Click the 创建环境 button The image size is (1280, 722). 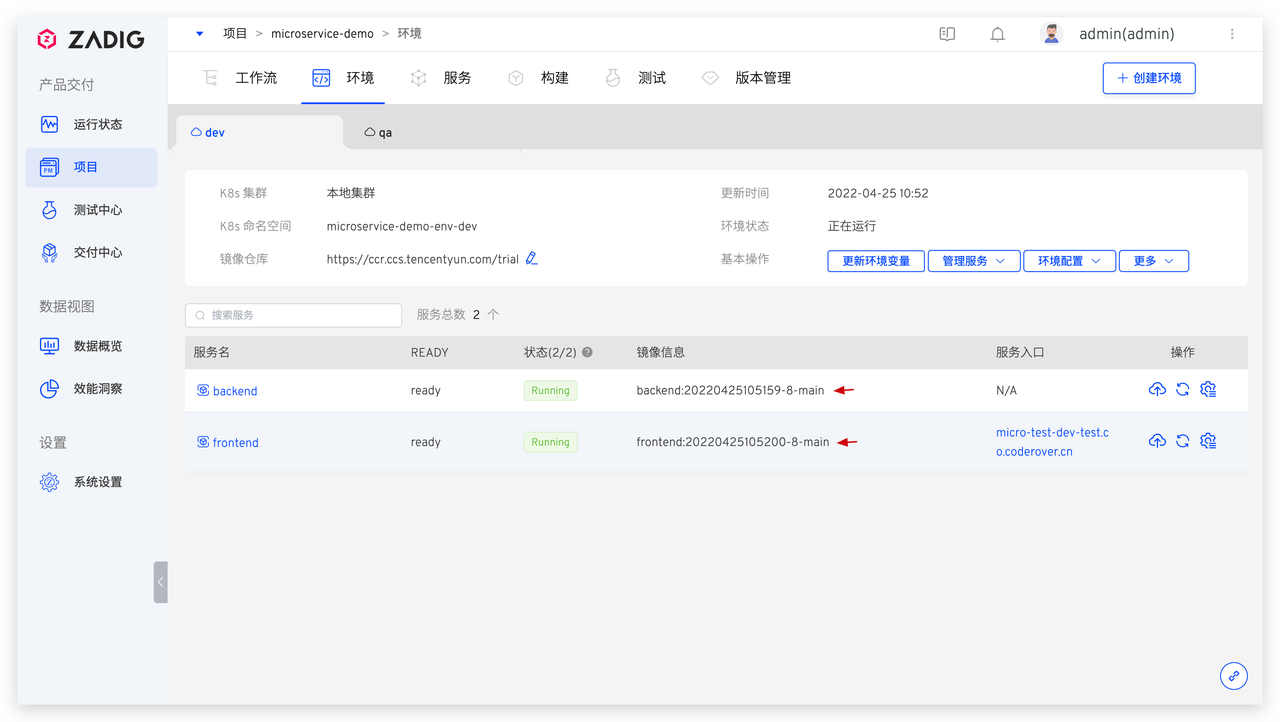coord(1149,78)
